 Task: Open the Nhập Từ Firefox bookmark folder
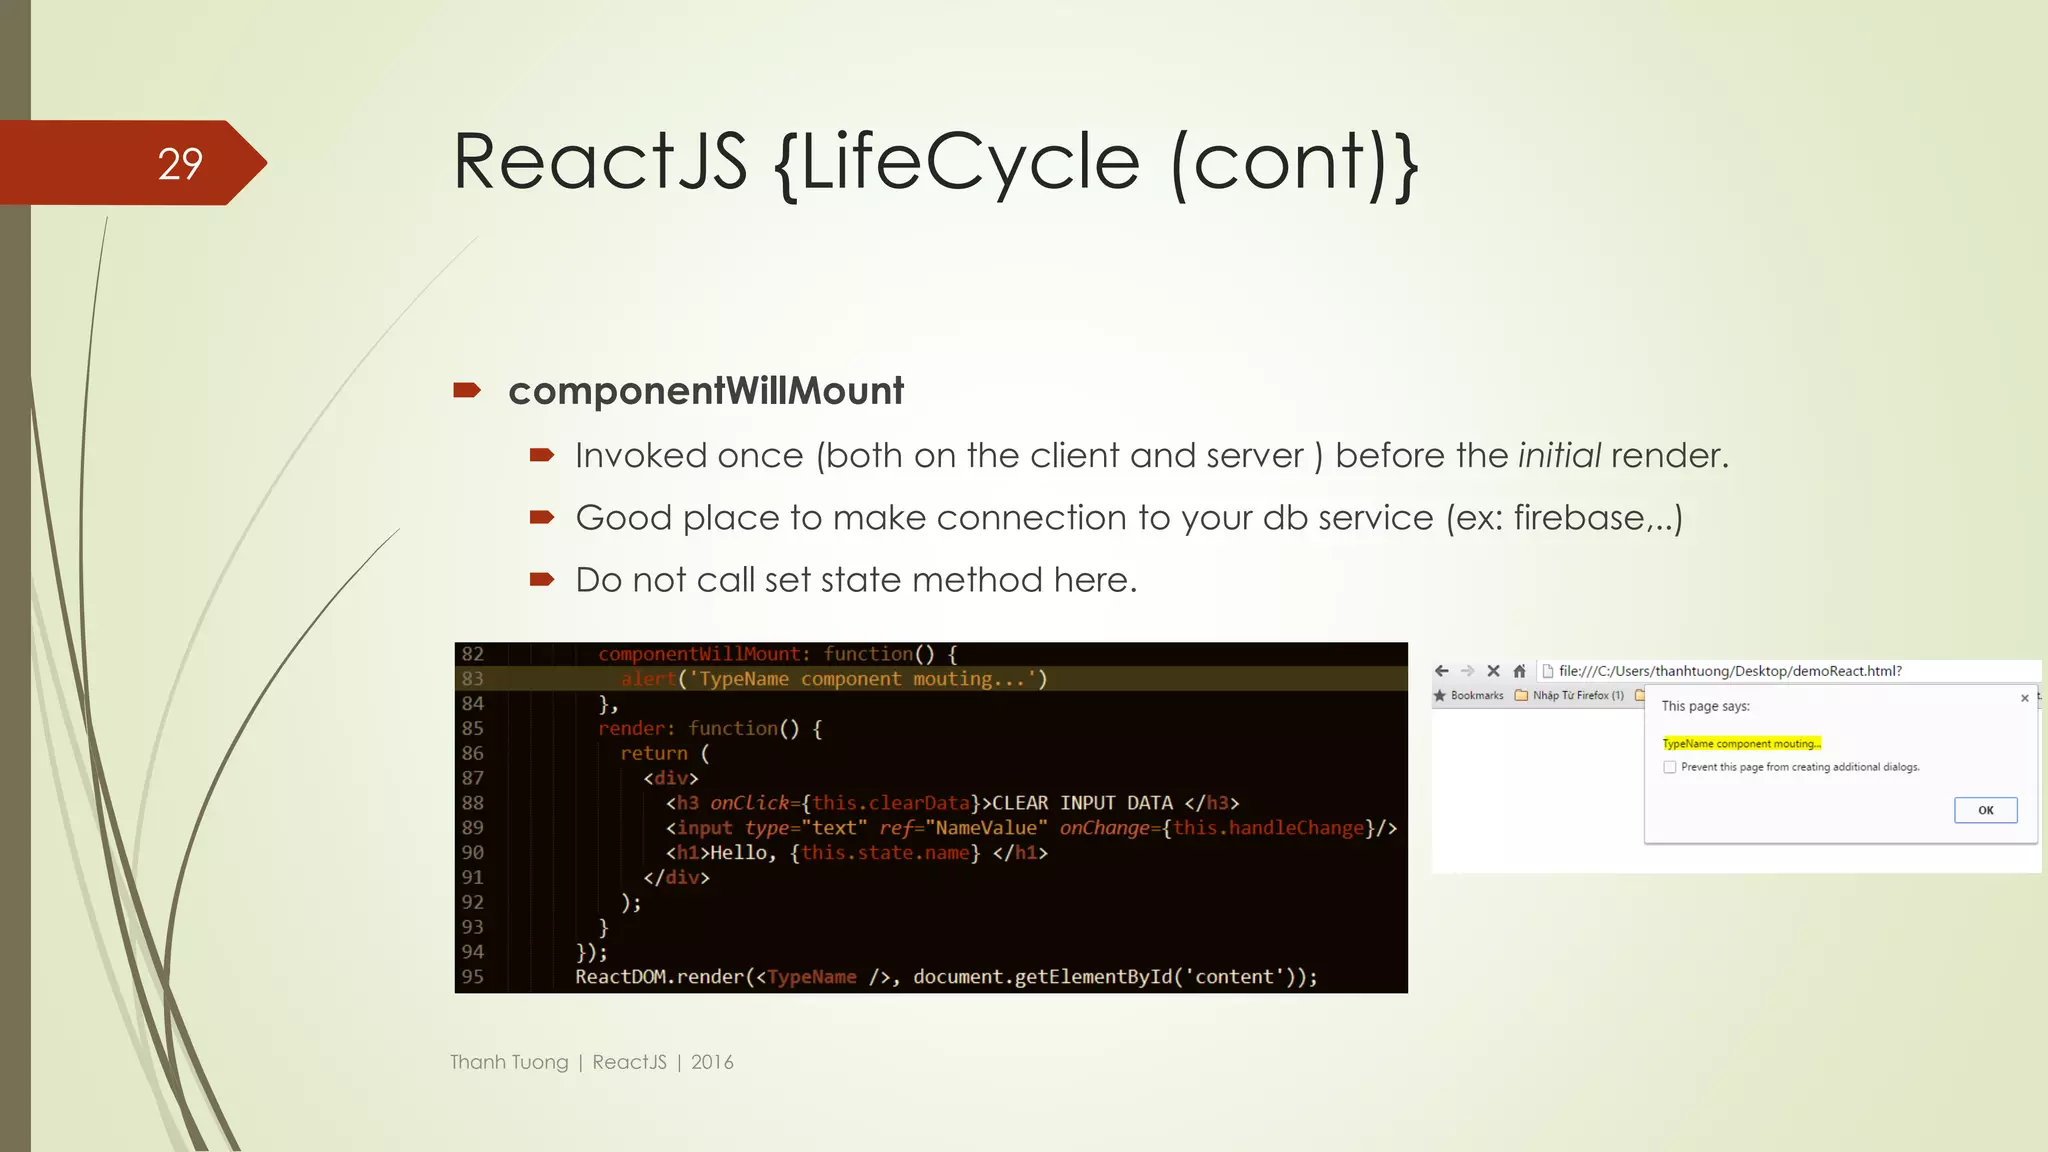[1569, 695]
